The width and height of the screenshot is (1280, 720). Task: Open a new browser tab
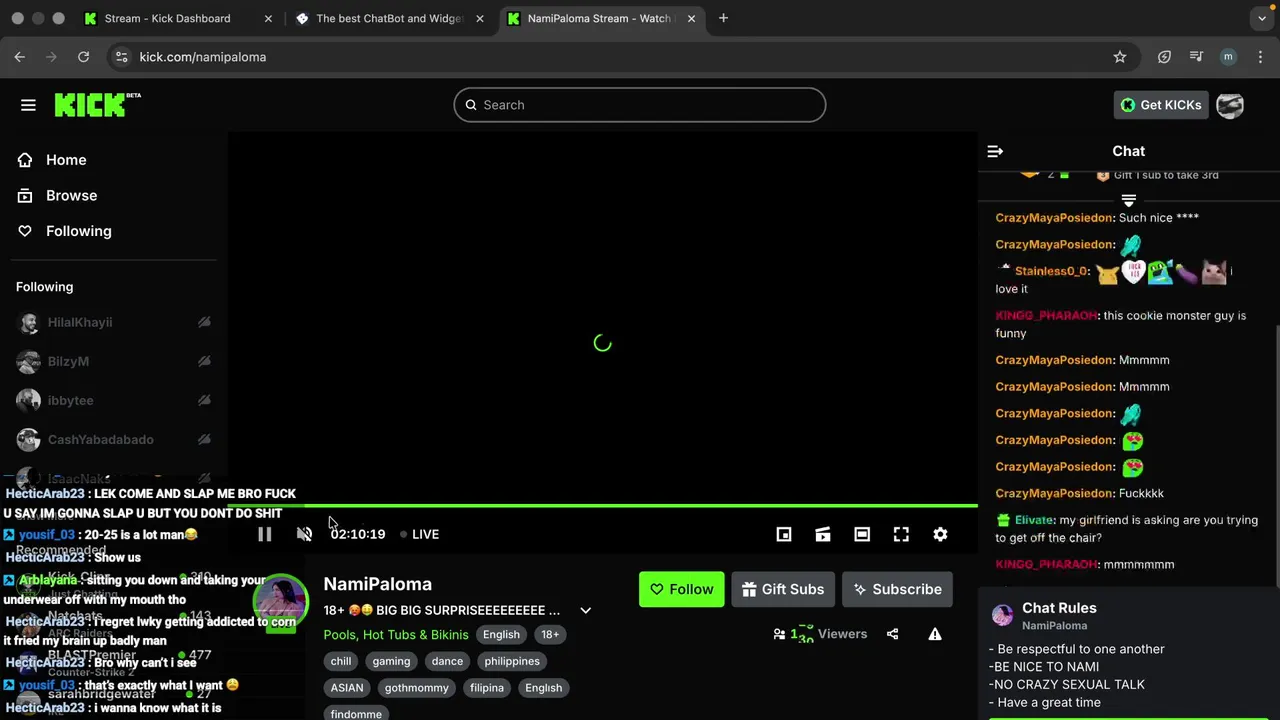(723, 18)
